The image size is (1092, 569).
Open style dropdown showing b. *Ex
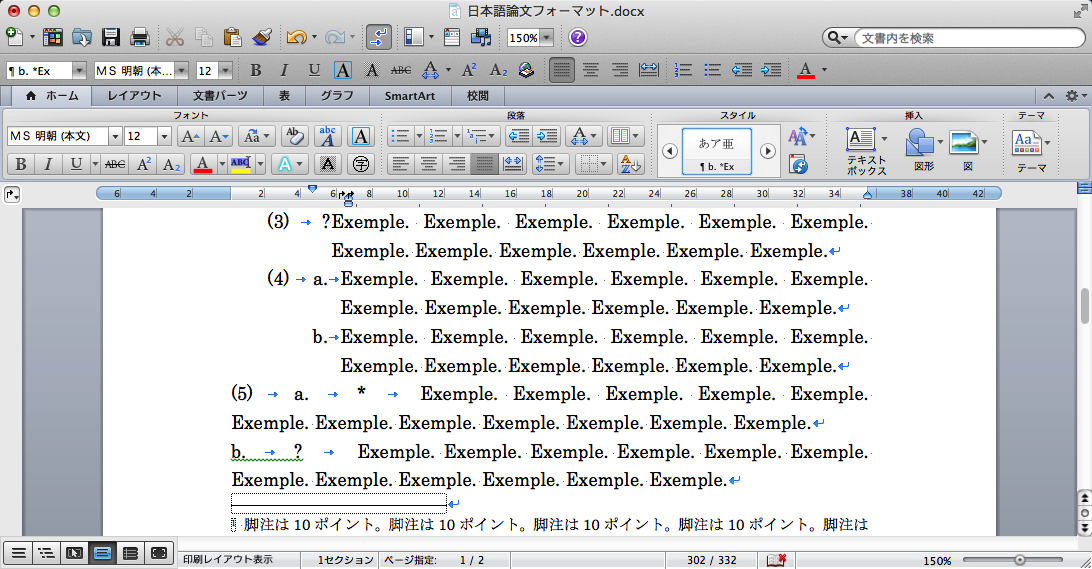pyautogui.click(x=79, y=70)
